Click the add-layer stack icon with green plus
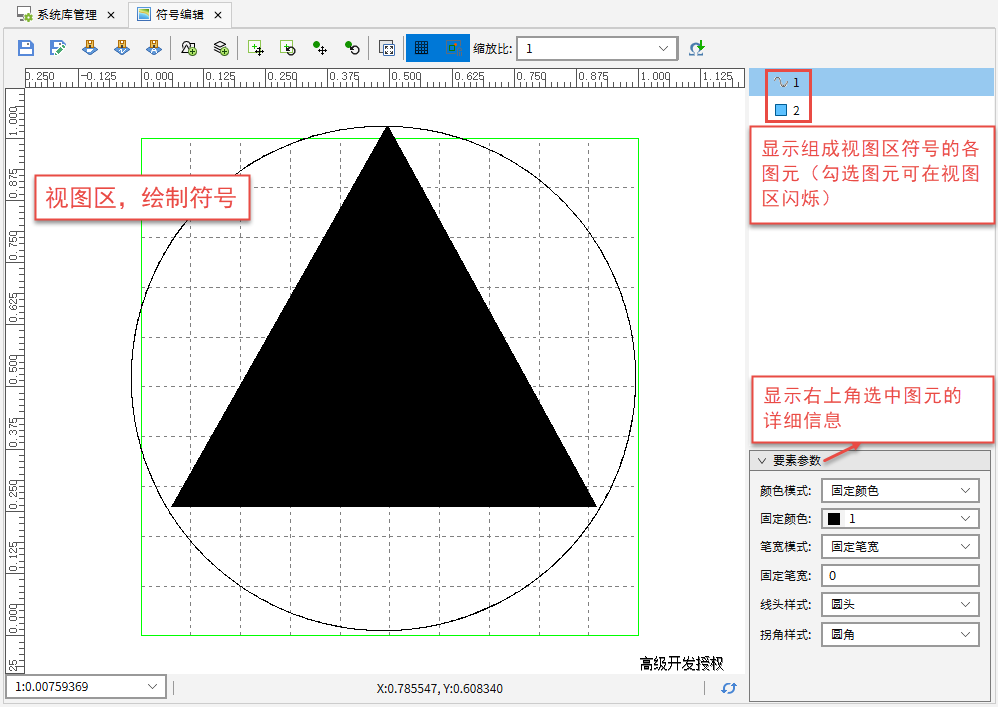This screenshot has height=707, width=998. [x=221, y=48]
